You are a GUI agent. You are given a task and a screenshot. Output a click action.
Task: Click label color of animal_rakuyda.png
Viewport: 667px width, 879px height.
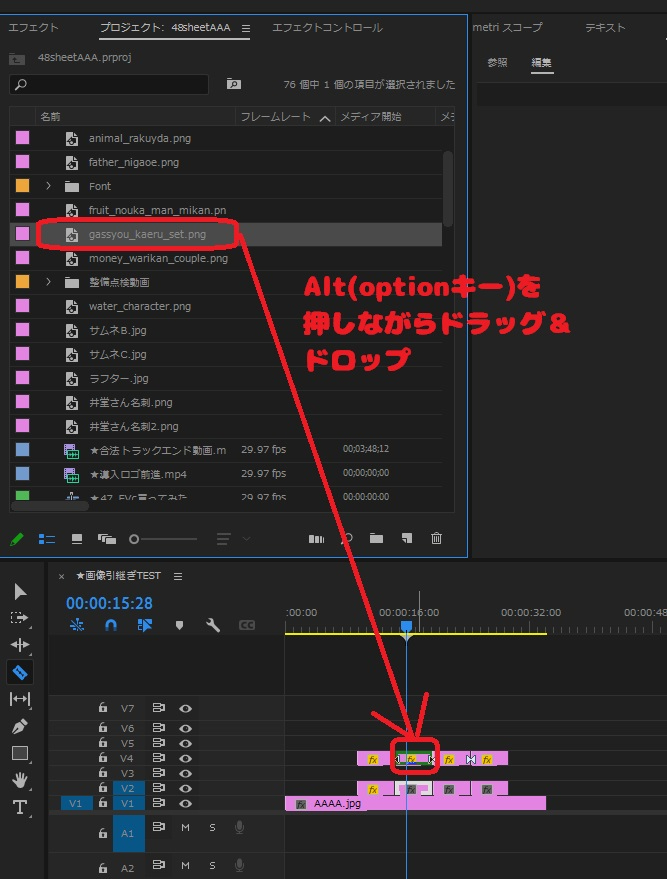pyautogui.click(x=22, y=137)
